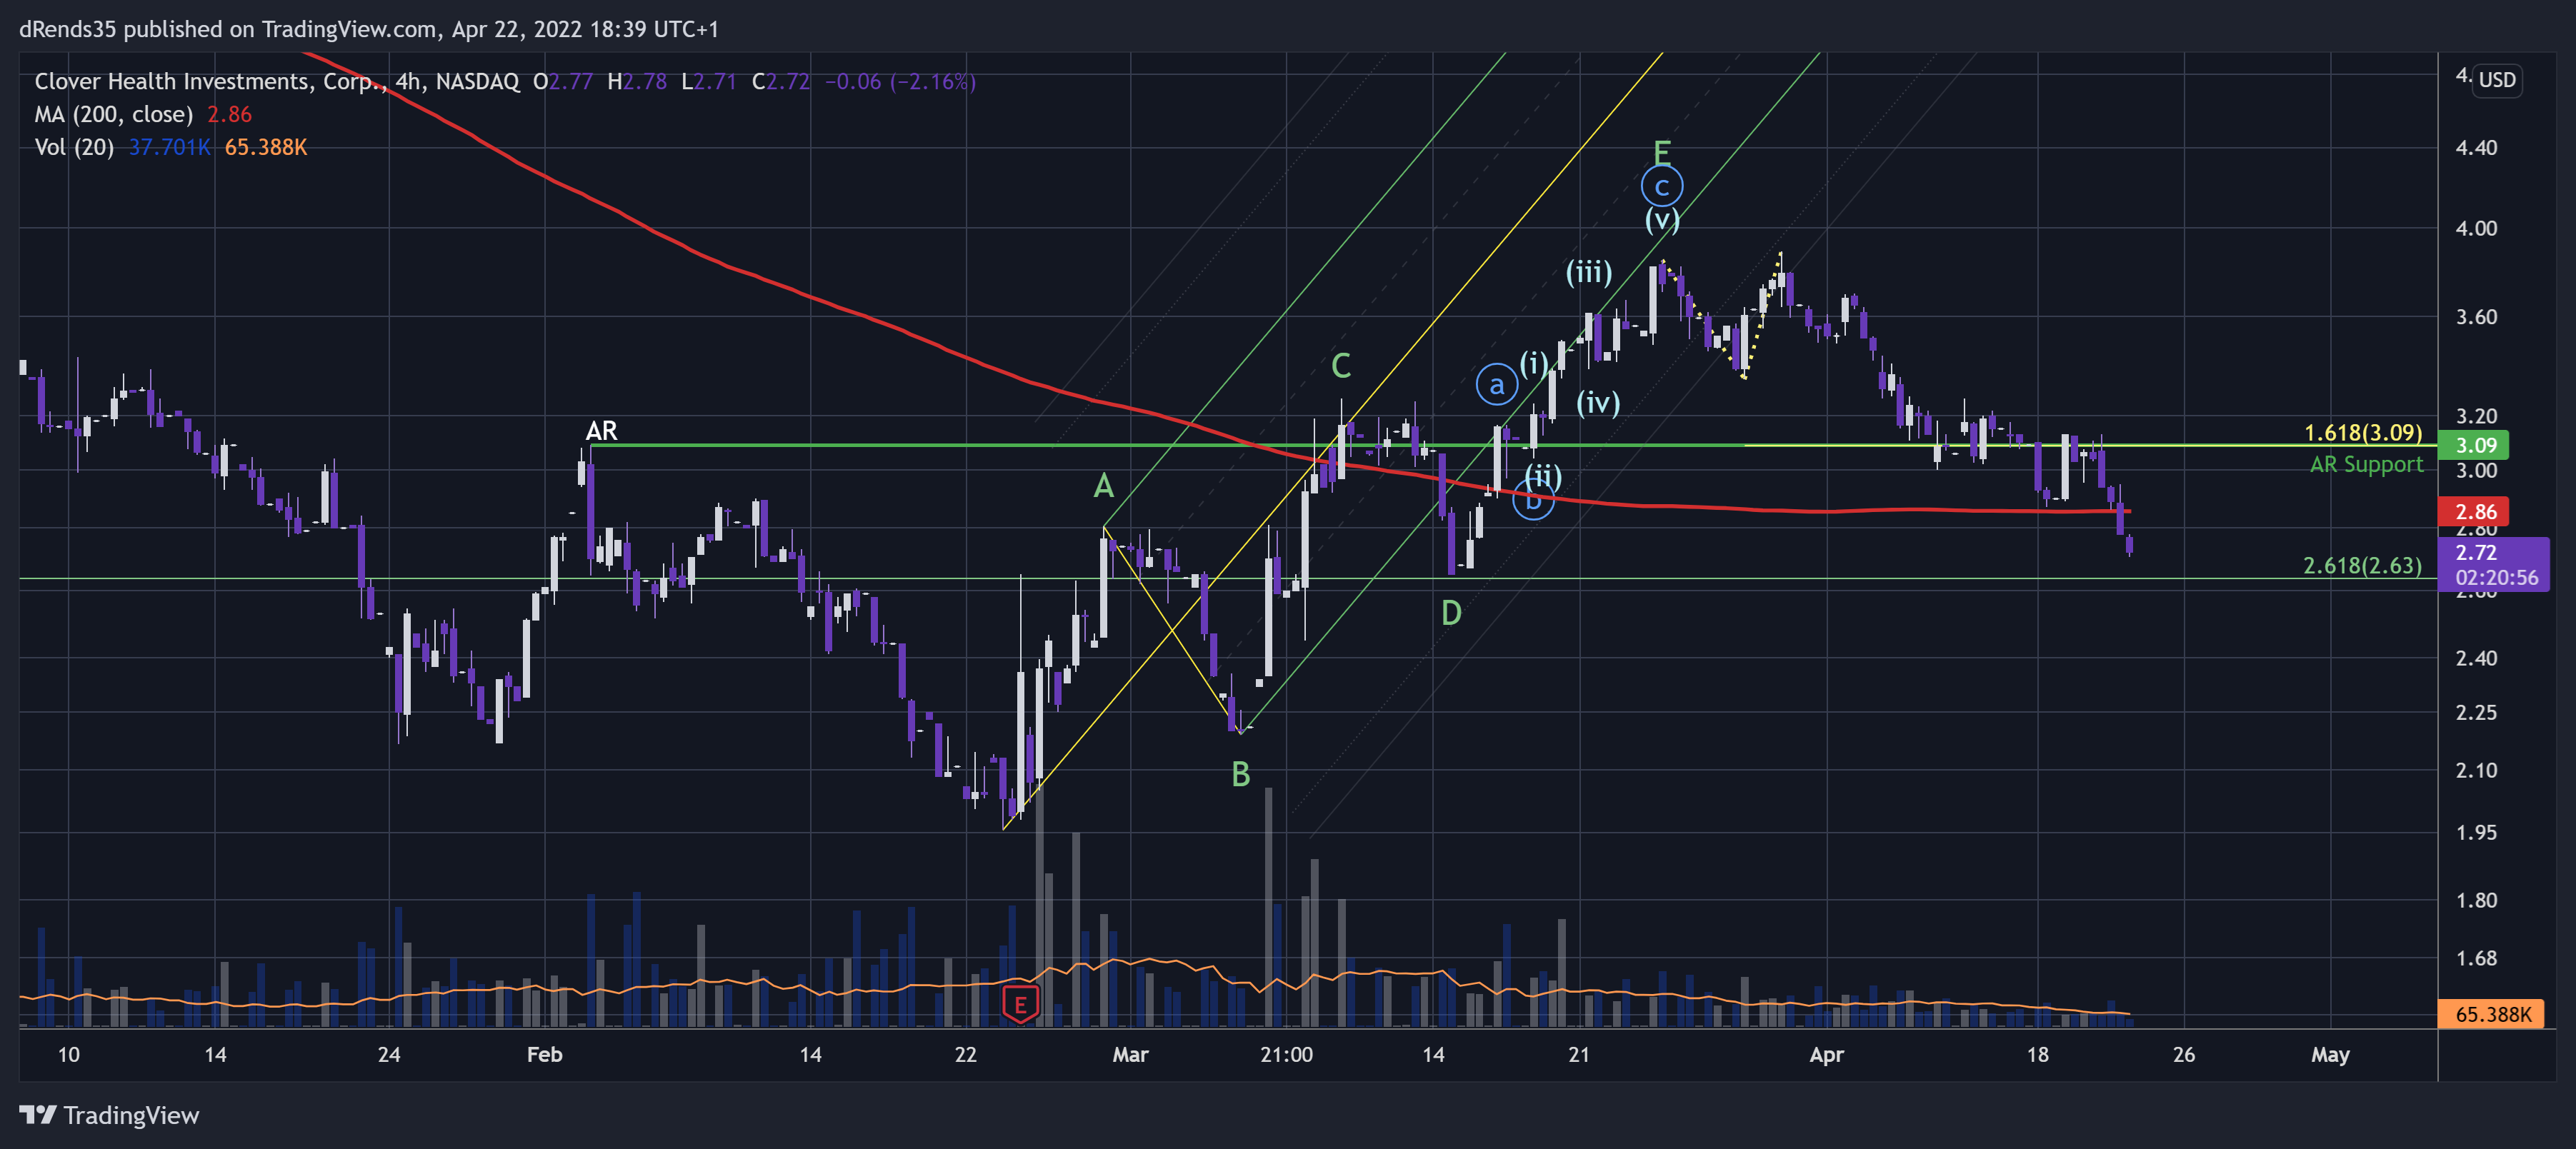This screenshot has height=1149, width=2576.
Task: Click the '1.618(3.09)' Fibonacci label
Action: (x=2362, y=432)
